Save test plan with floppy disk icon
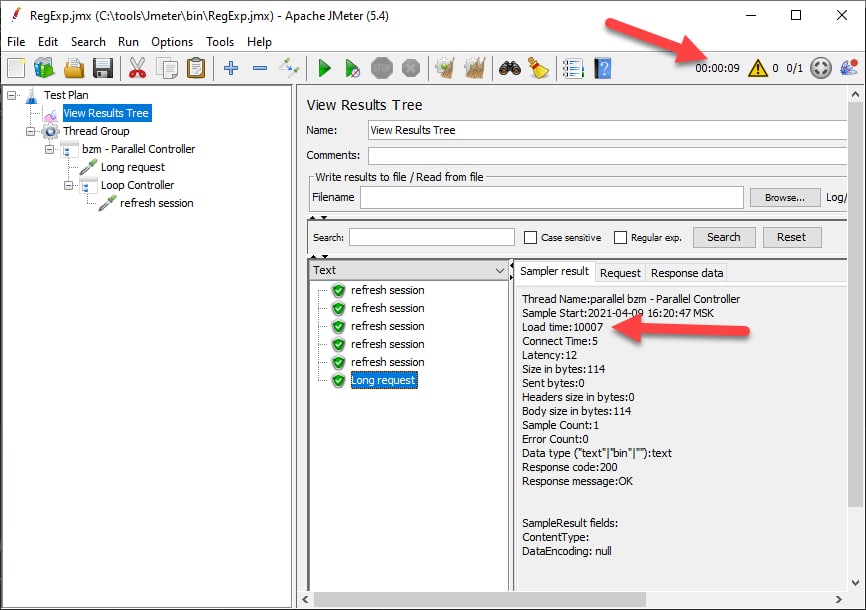This screenshot has height=610, width=866. (103, 69)
